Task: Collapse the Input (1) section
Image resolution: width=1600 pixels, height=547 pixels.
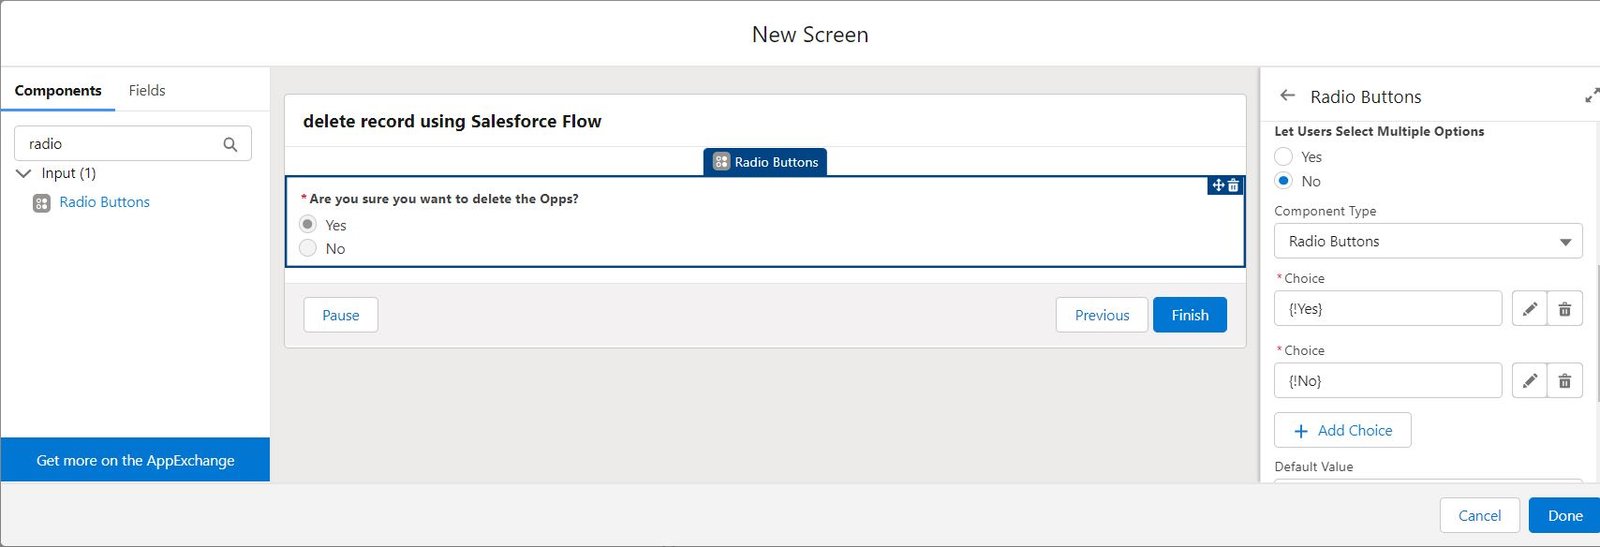Action: (24, 173)
